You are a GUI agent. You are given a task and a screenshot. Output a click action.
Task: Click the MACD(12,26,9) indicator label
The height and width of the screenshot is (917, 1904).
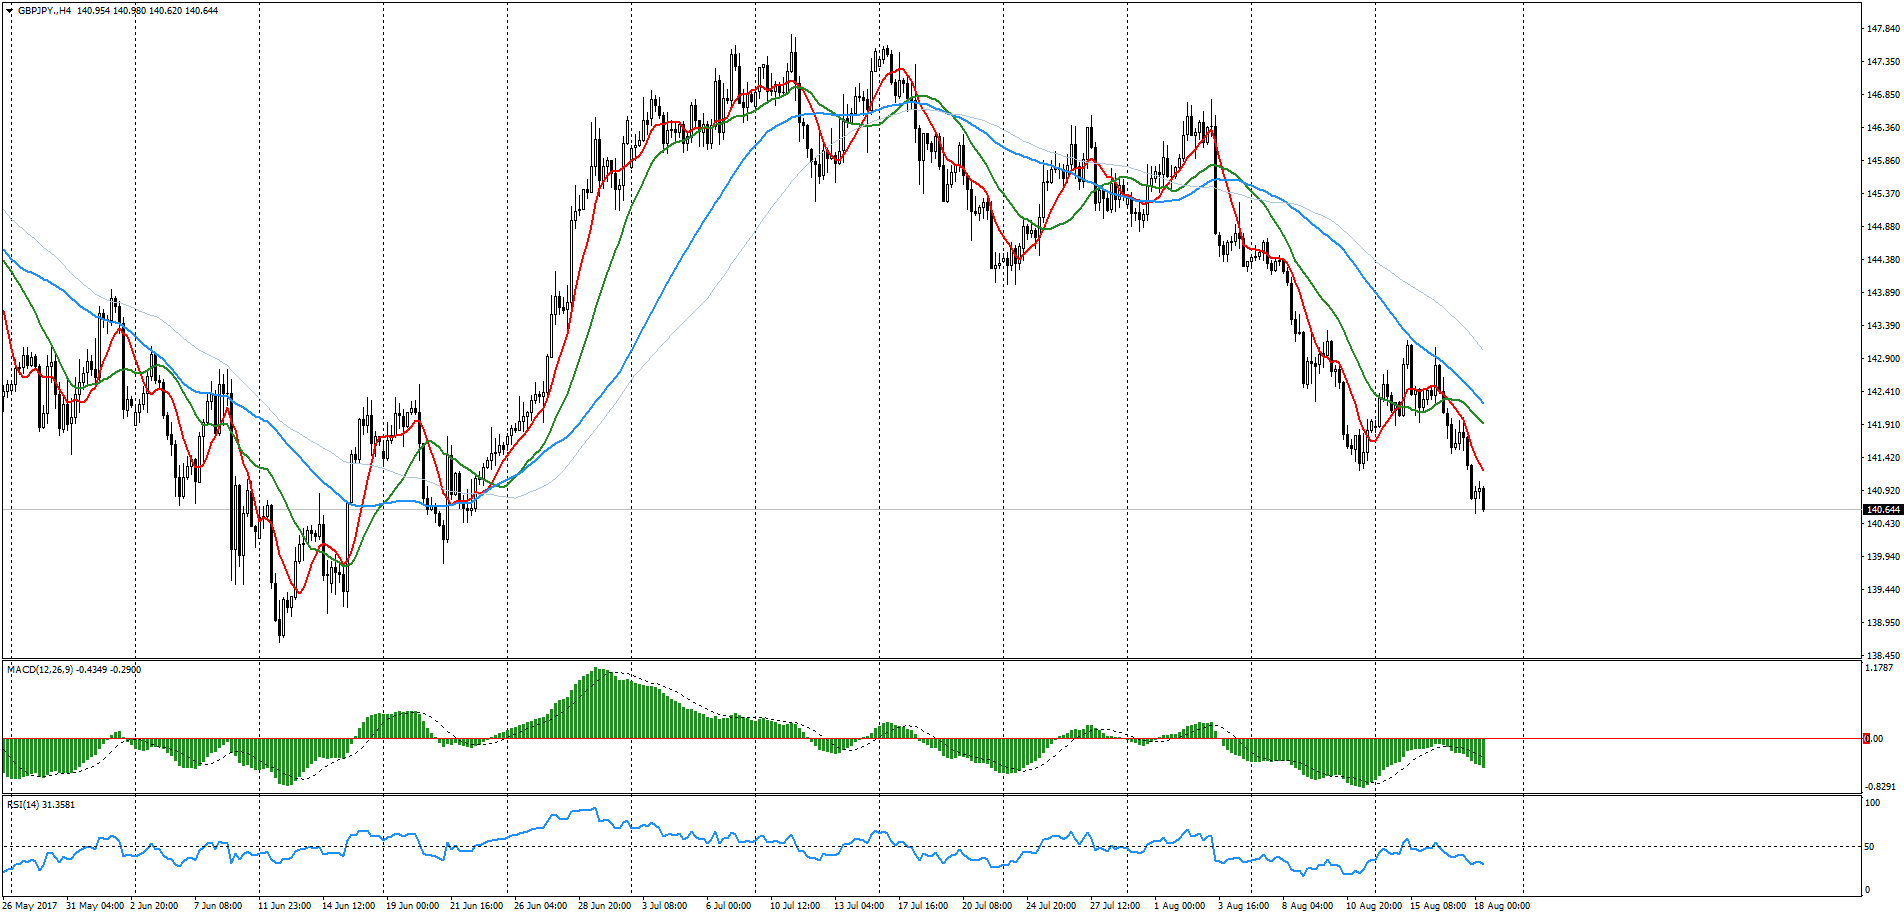tap(40, 669)
